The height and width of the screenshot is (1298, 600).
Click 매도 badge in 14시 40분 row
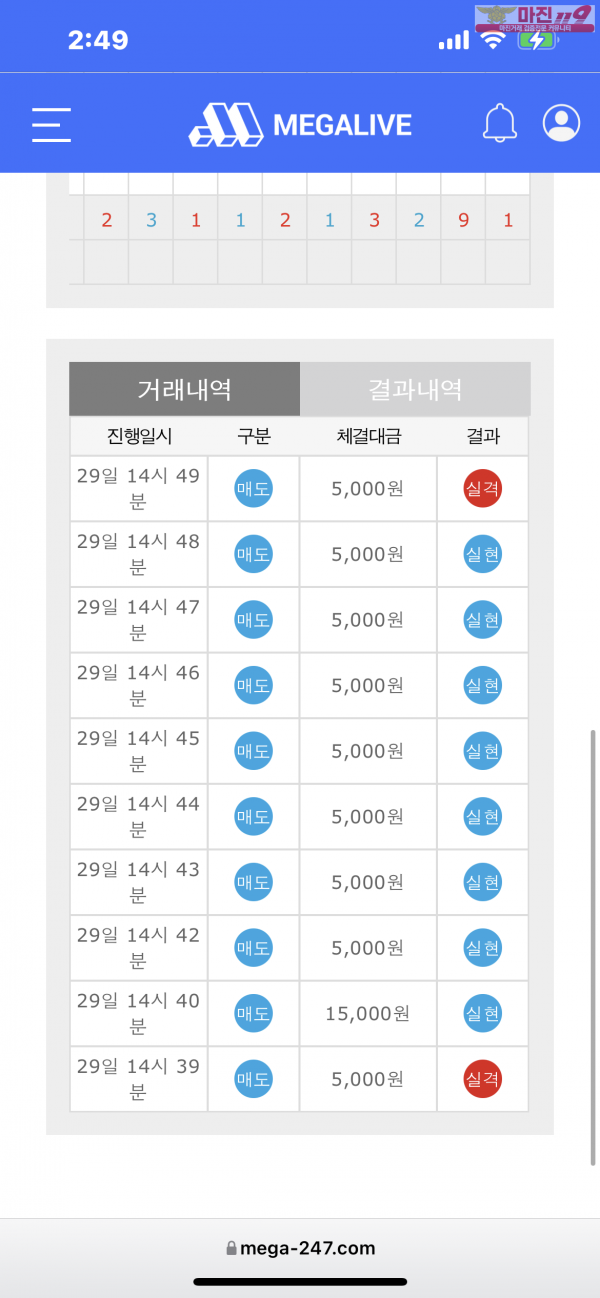click(253, 1014)
